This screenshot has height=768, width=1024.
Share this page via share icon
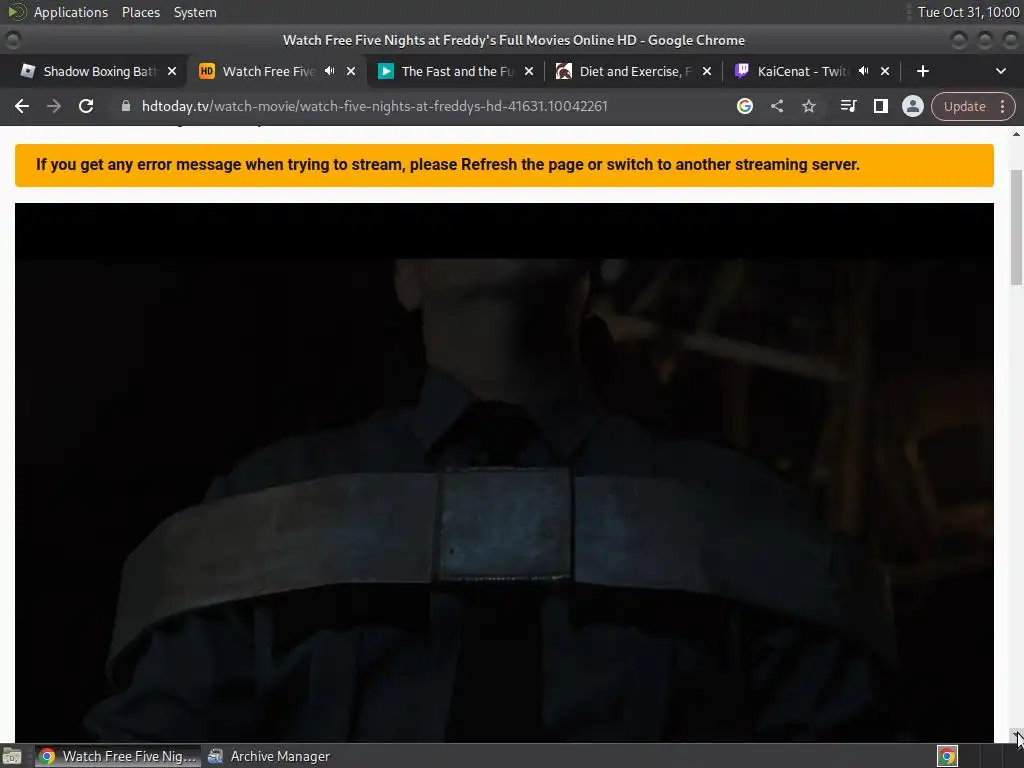[776, 106]
